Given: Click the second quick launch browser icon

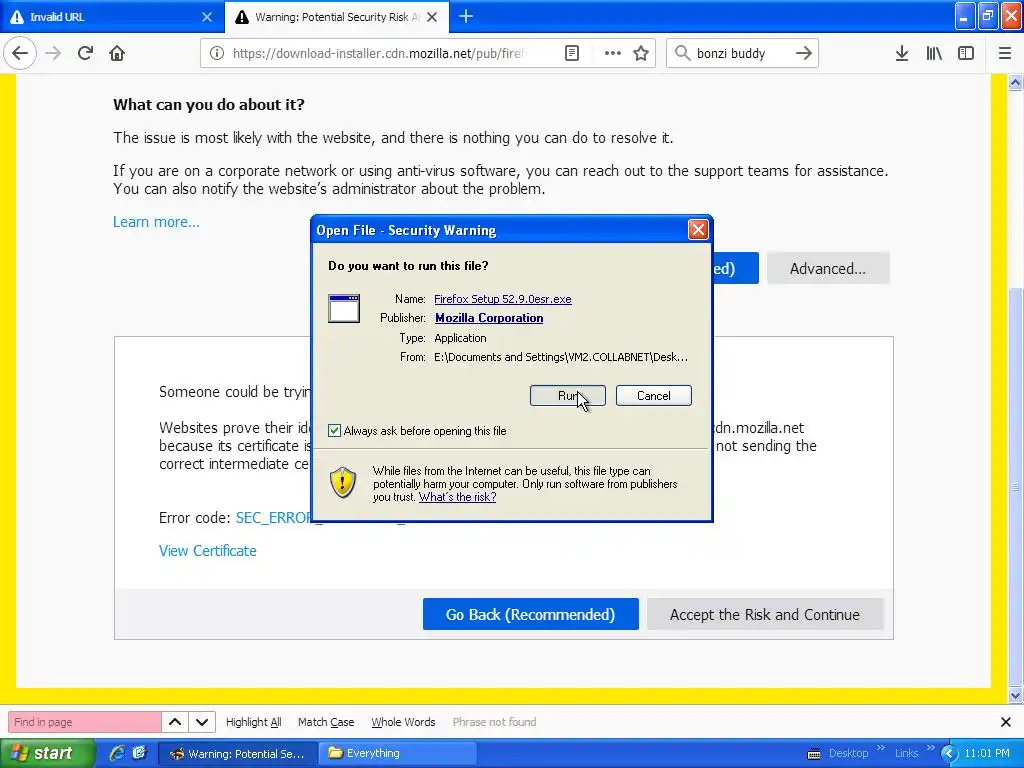Looking at the screenshot, I should click(139, 753).
